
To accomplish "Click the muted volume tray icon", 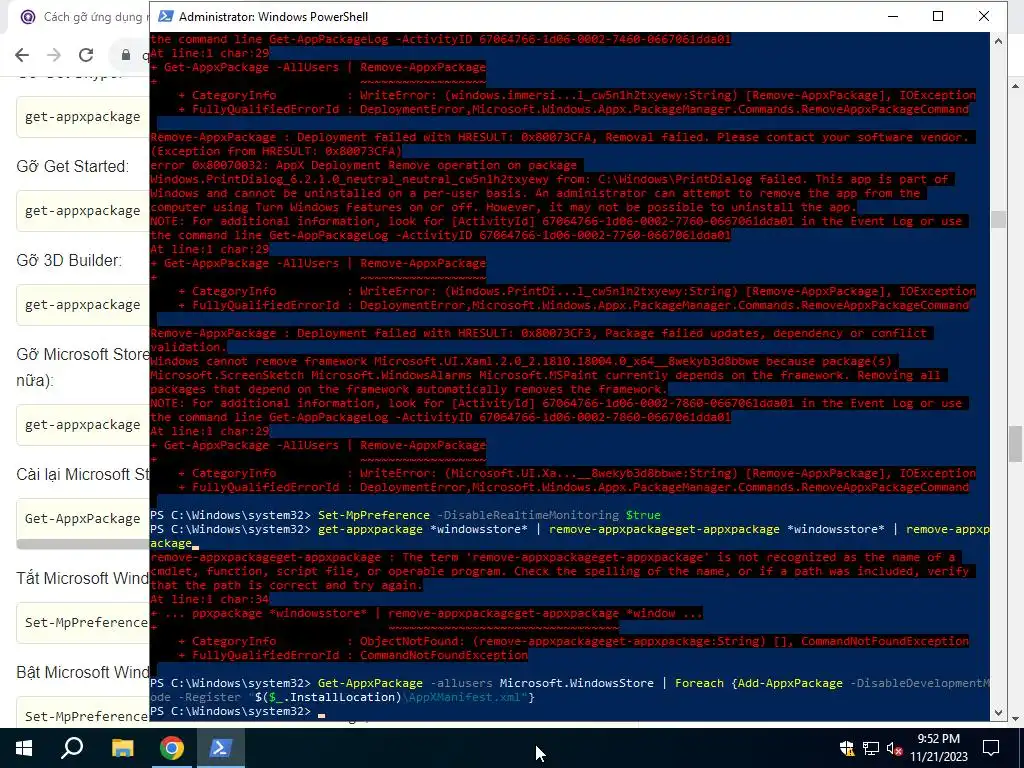I will click(895, 748).
